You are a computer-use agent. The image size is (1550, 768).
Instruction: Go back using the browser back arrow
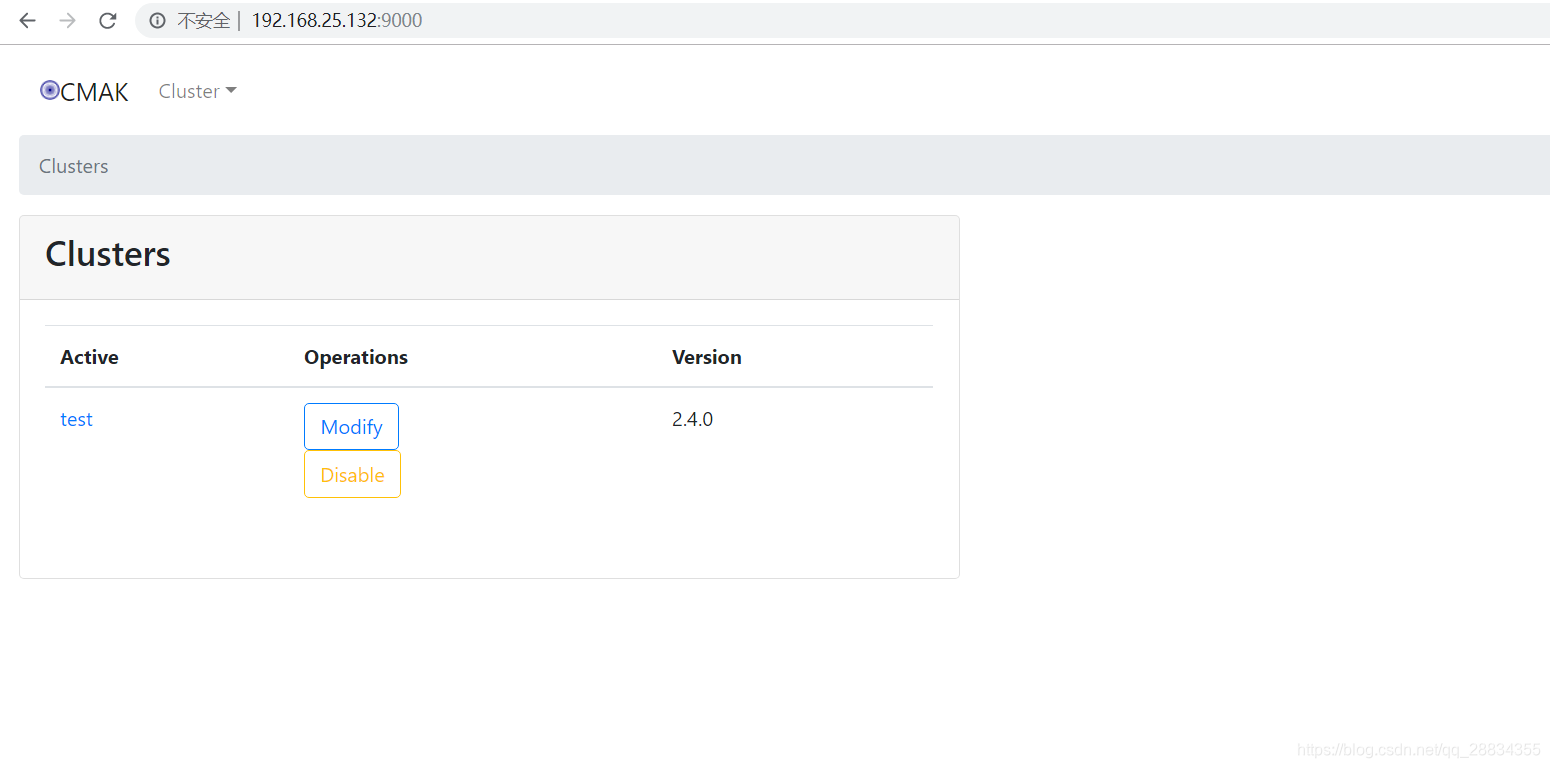[27, 21]
